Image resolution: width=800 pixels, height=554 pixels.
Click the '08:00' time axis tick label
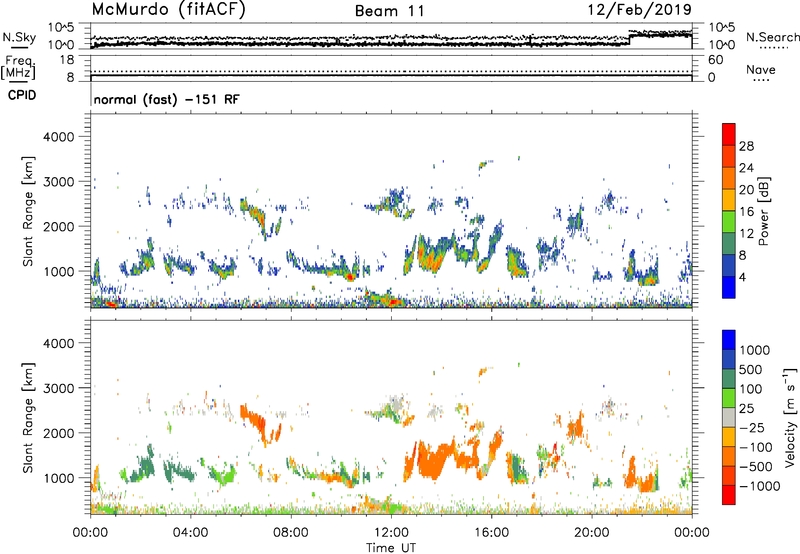click(x=291, y=533)
